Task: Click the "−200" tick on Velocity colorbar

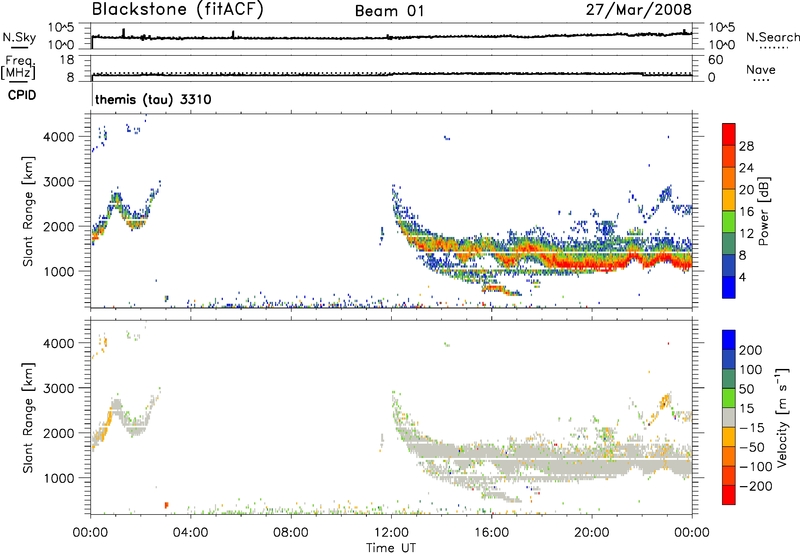Action: (x=755, y=486)
